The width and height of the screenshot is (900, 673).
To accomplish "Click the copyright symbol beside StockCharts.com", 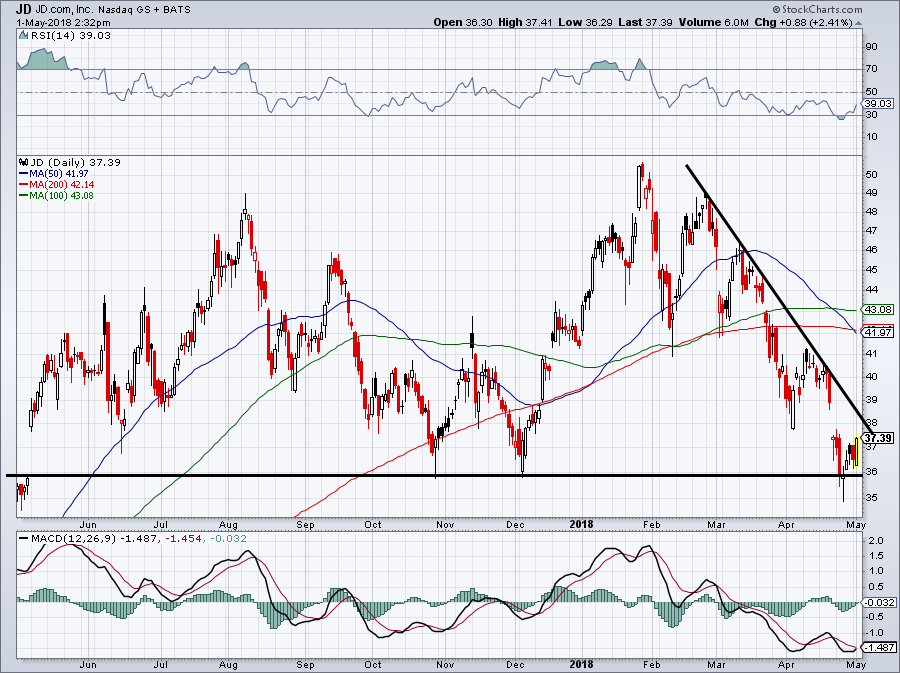I will [x=776, y=9].
